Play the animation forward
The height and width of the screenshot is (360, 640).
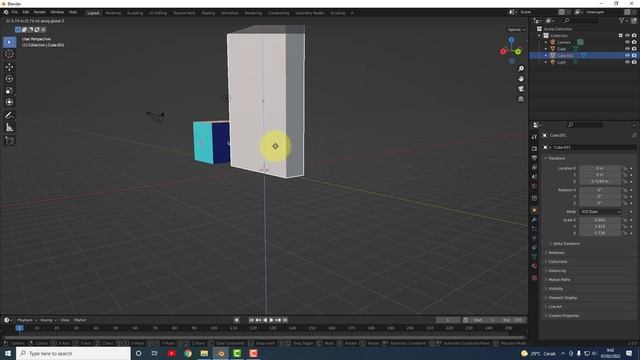click(271, 320)
